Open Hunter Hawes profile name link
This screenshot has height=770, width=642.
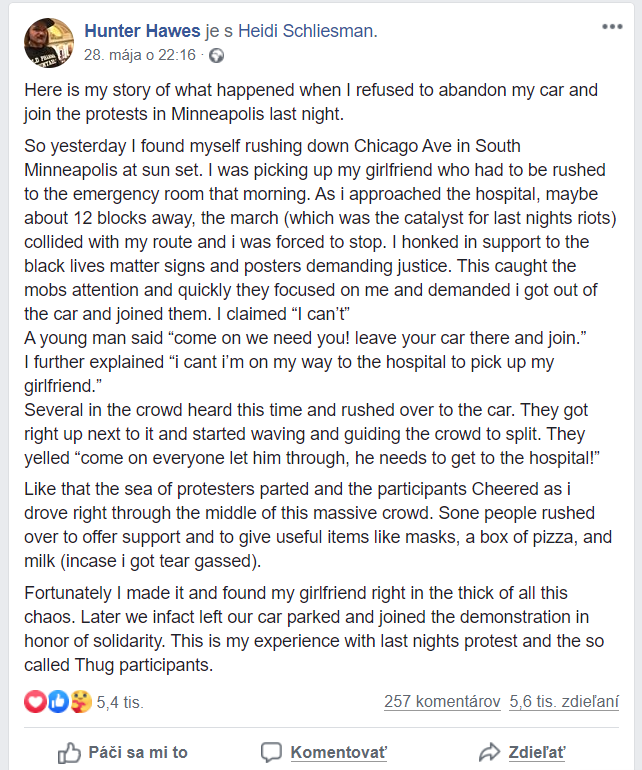[x=142, y=31]
